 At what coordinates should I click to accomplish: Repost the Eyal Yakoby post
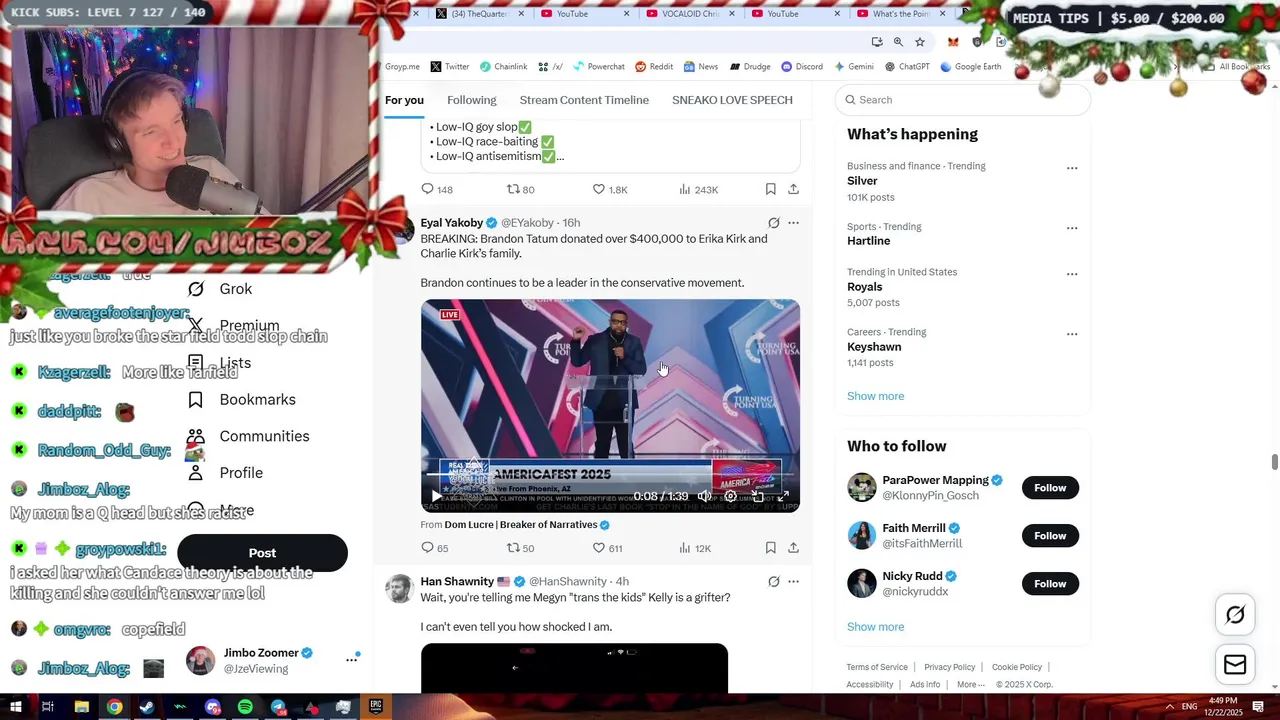point(513,548)
